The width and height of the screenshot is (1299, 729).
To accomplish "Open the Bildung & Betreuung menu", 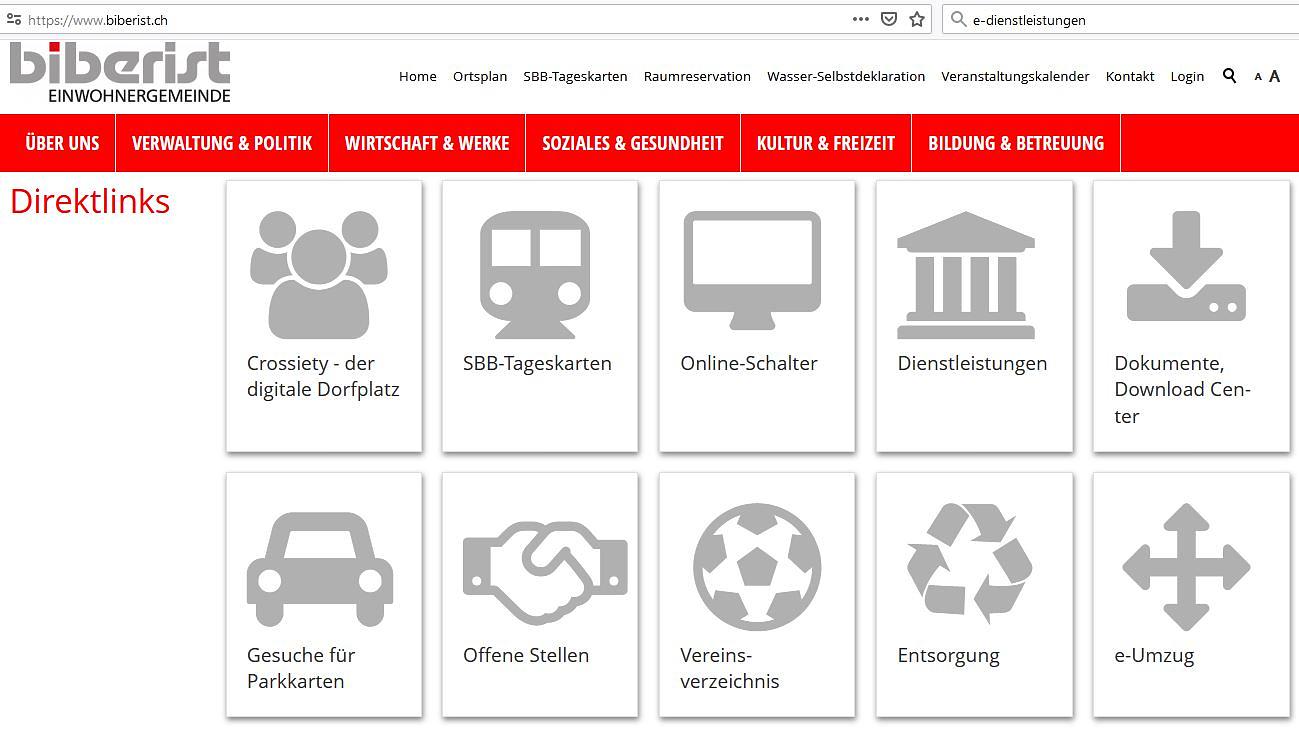I will 1016,143.
